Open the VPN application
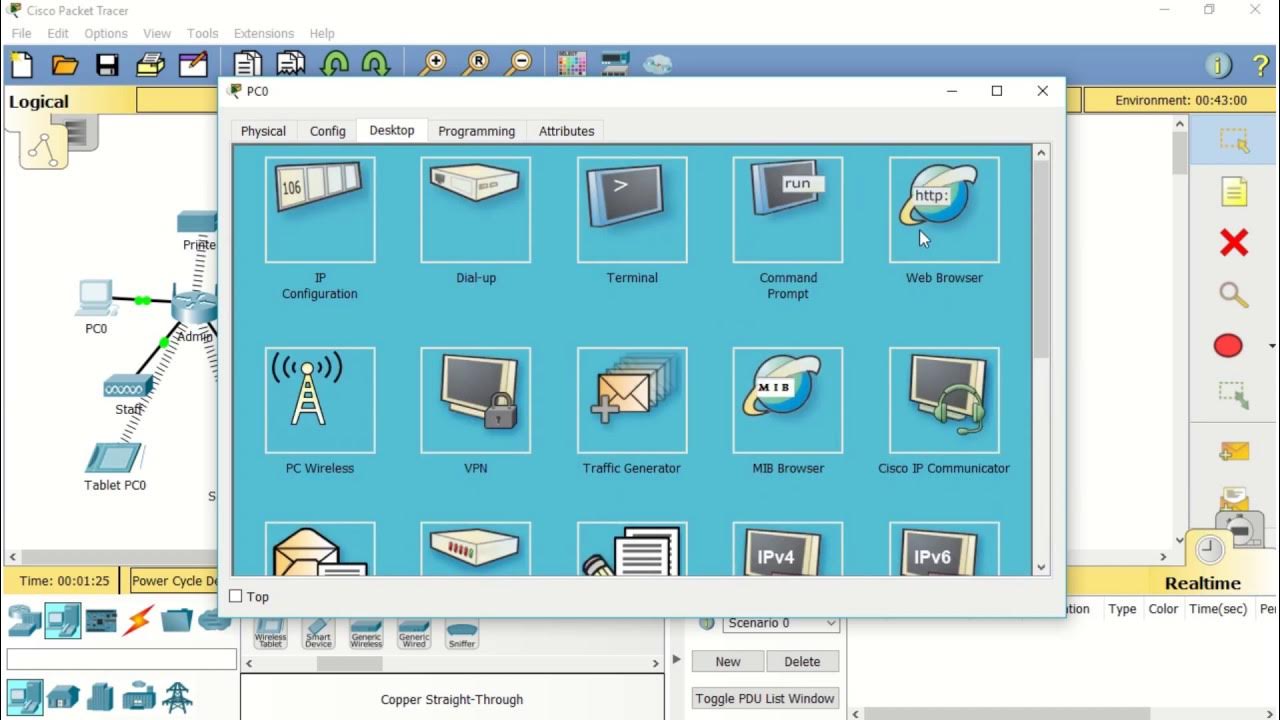This screenshot has width=1280, height=720. (x=476, y=400)
